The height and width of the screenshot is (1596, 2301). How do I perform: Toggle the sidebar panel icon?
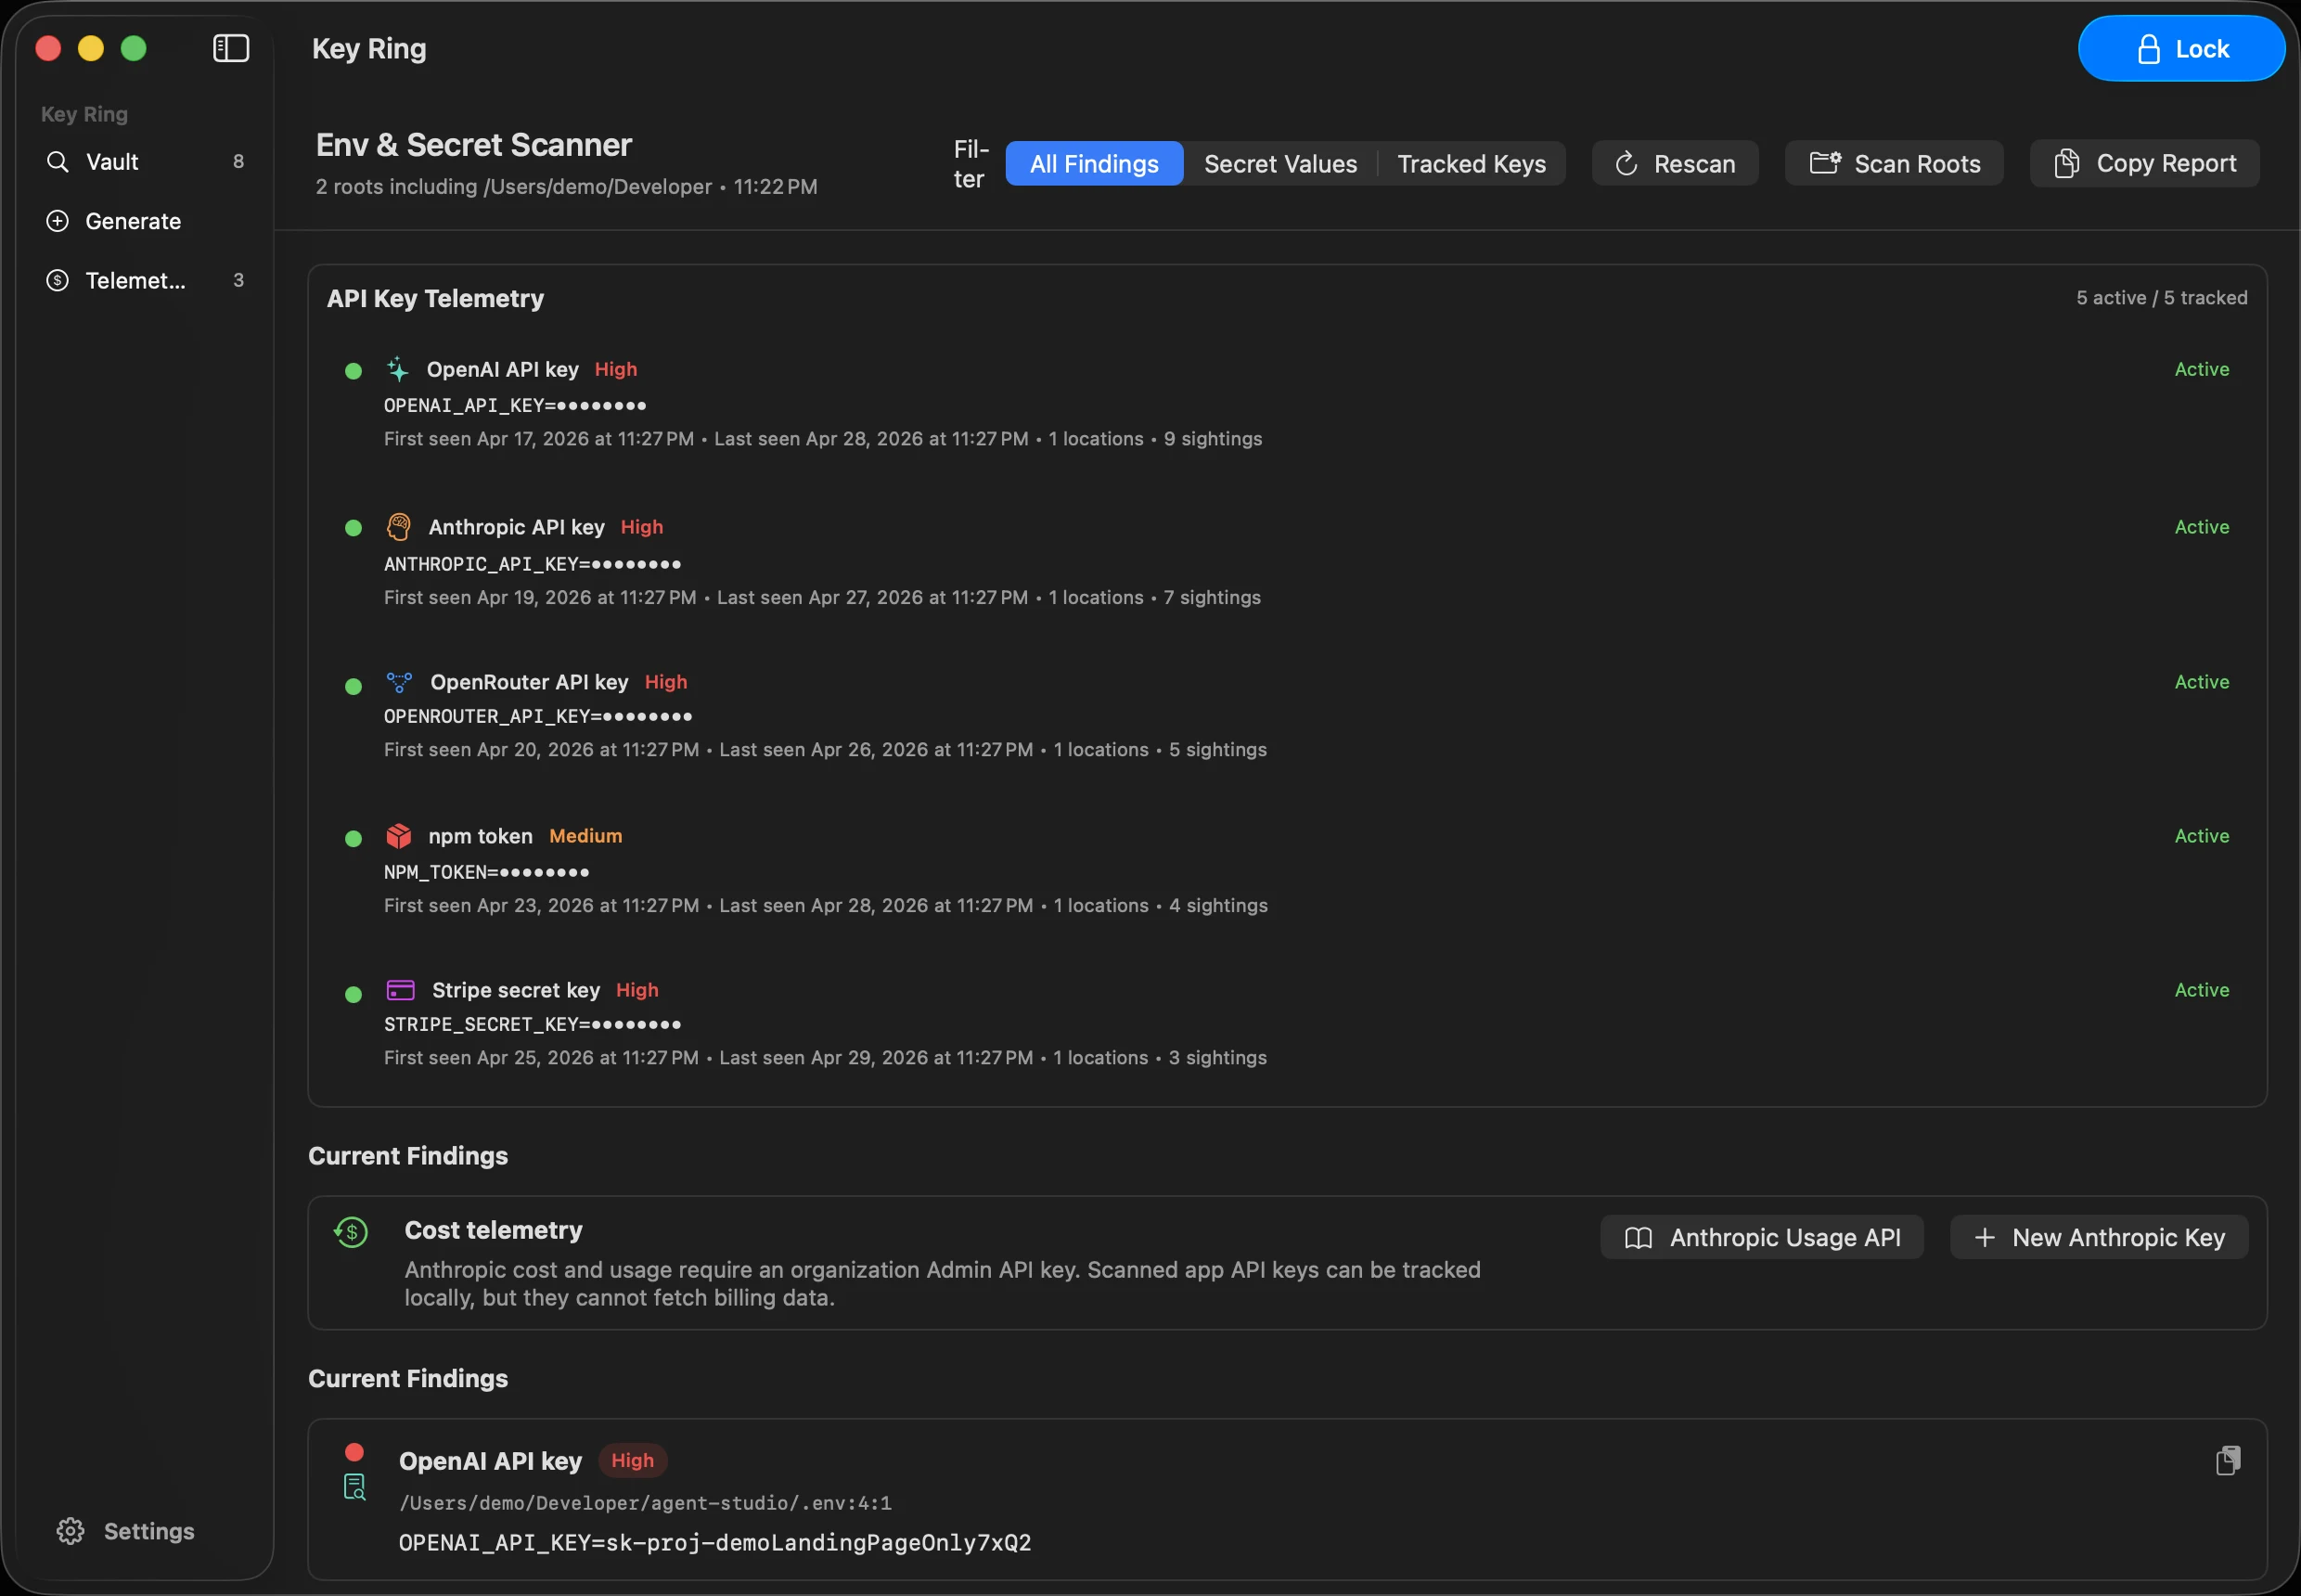tap(231, 48)
